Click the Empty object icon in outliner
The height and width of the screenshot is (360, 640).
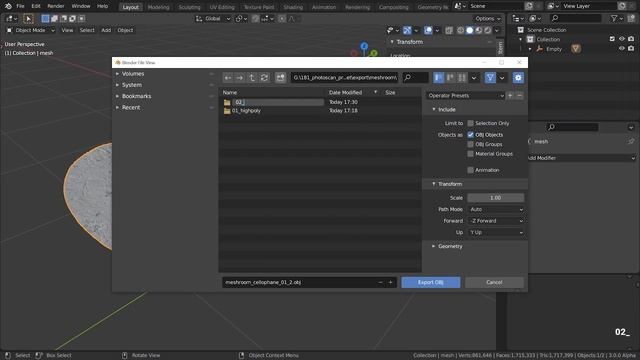coord(540,49)
